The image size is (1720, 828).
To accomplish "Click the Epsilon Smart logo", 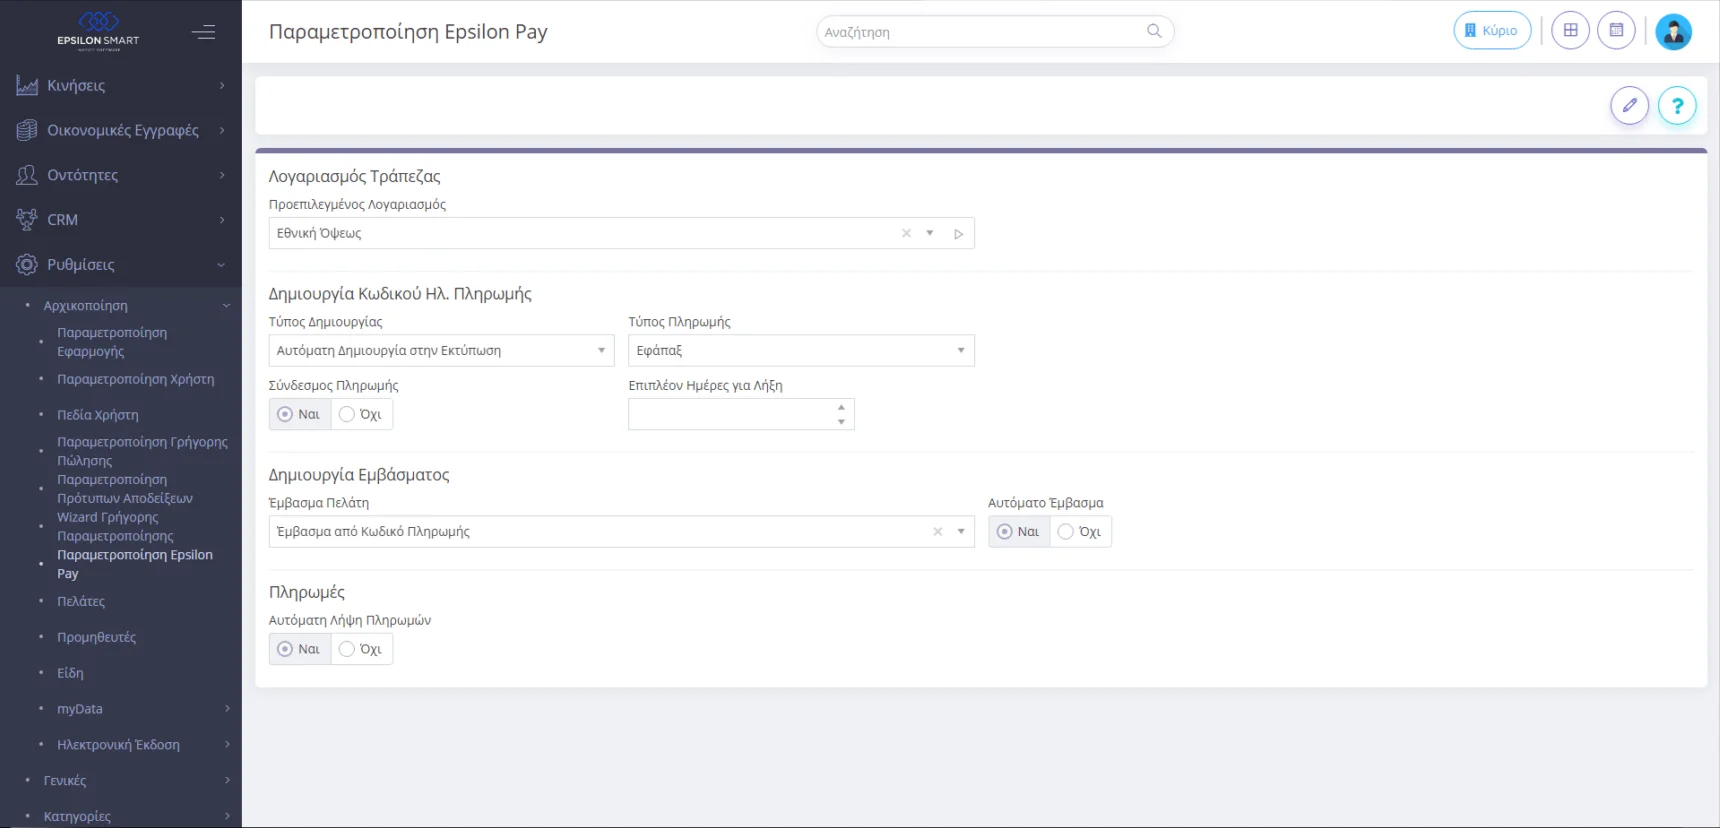I will pyautogui.click(x=98, y=30).
